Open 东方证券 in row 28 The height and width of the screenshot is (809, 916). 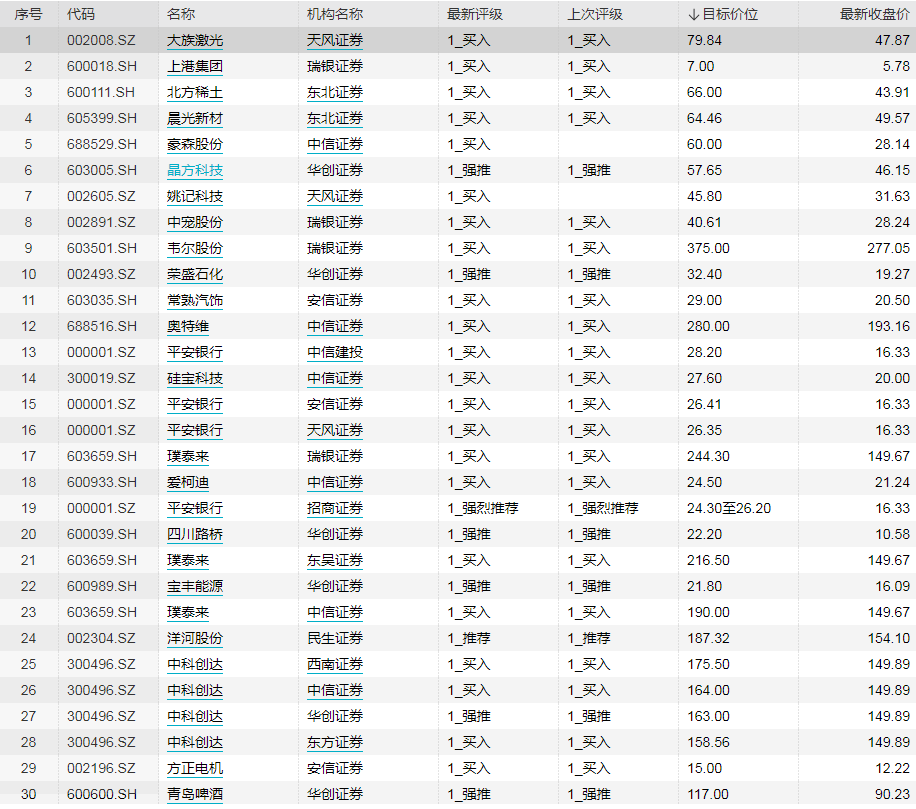pos(335,742)
